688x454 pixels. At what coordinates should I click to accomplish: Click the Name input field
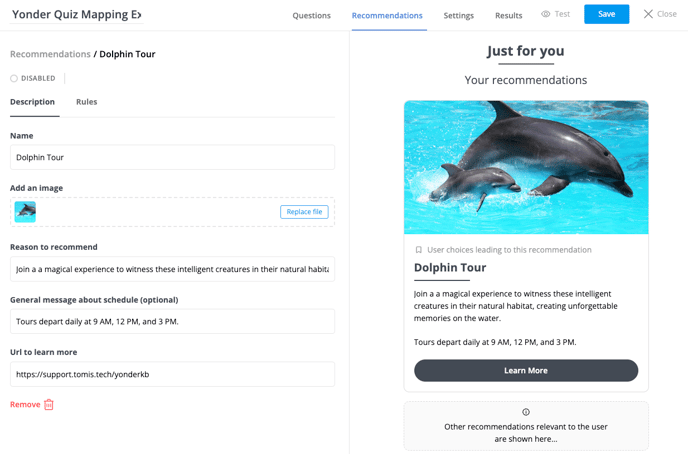coord(172,157)
